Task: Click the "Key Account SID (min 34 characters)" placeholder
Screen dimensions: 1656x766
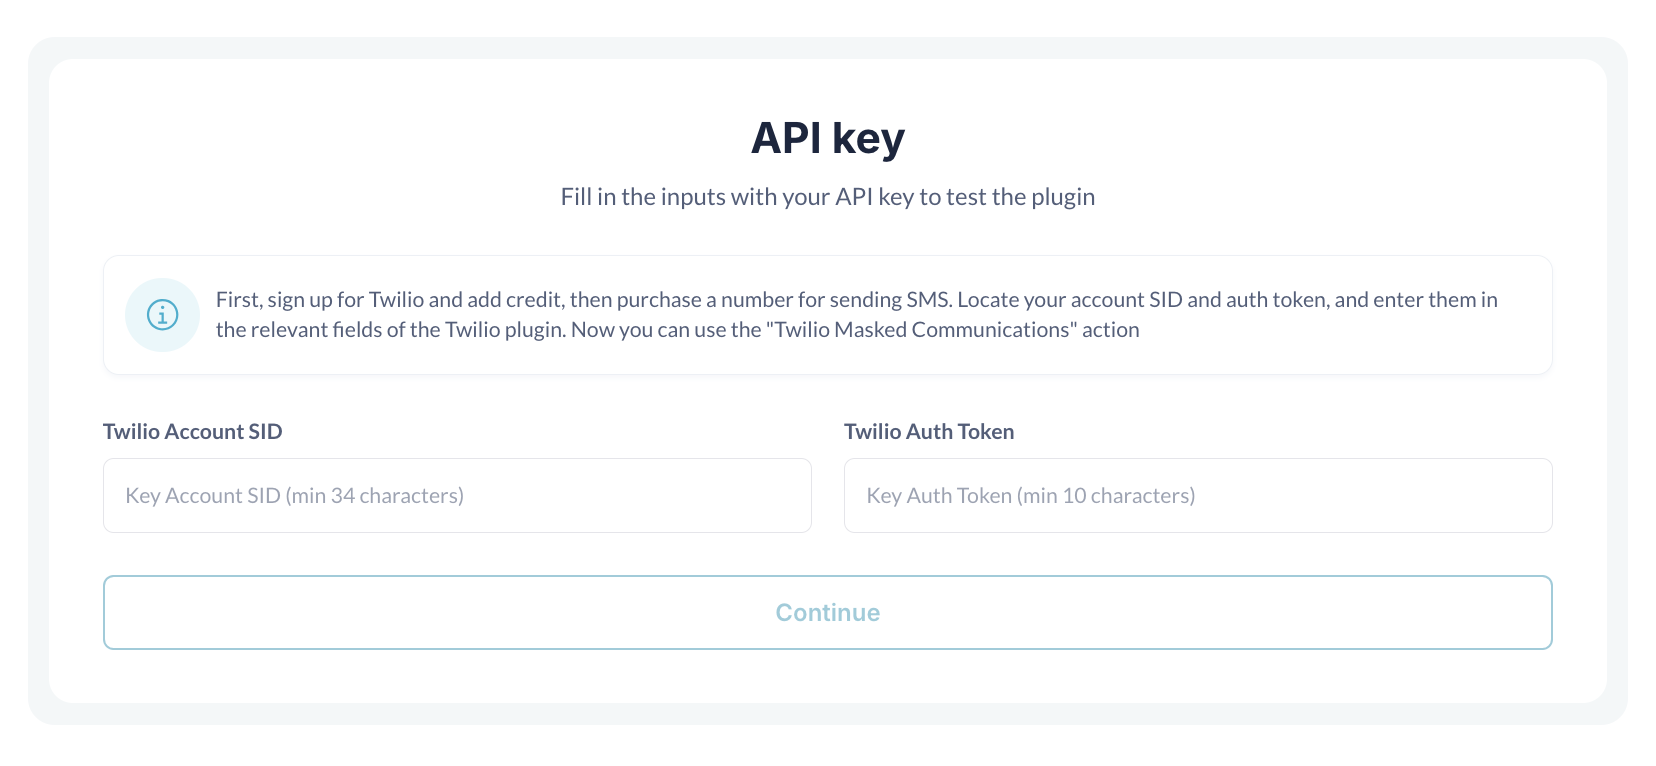Action: tap(294, 496)
